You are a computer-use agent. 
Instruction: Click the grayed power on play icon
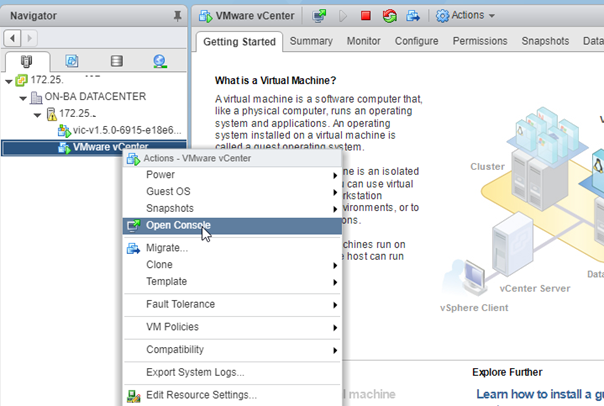pos(343,16)
